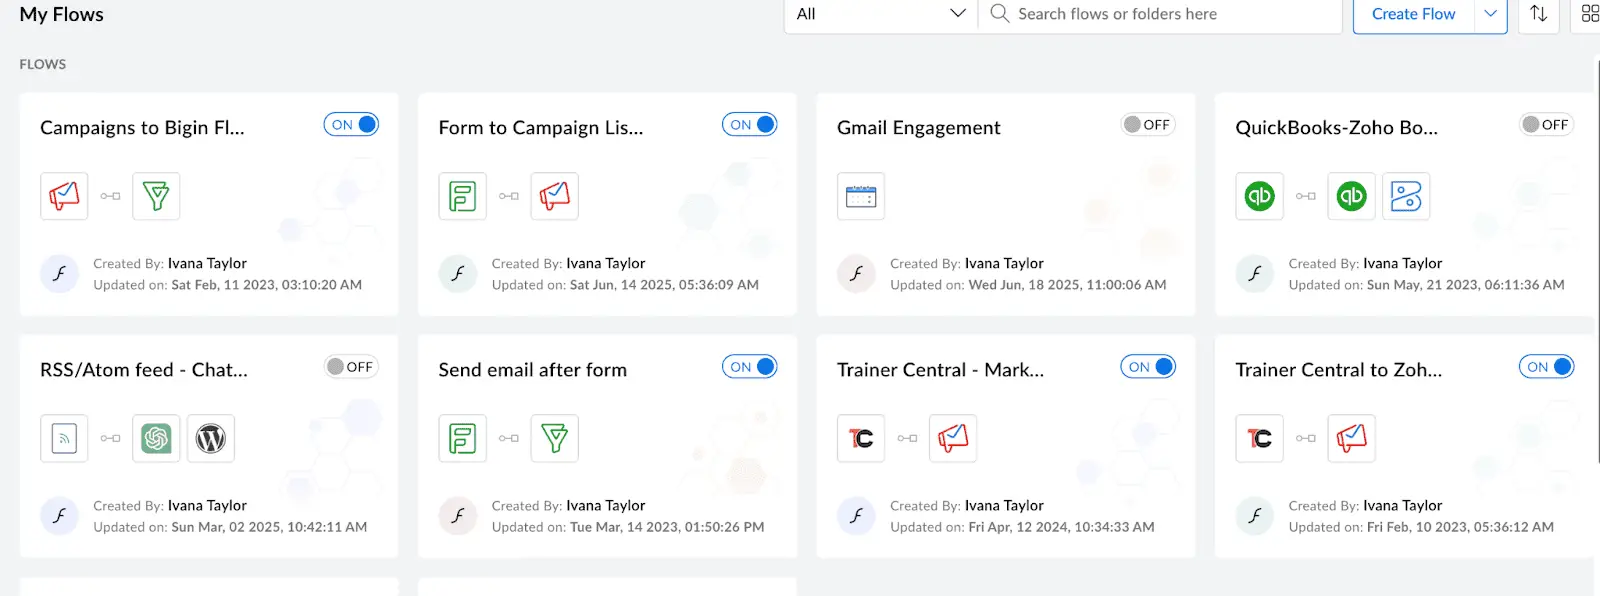Click Bigin icon in Campaigns to Bigin card

(156, 196)
